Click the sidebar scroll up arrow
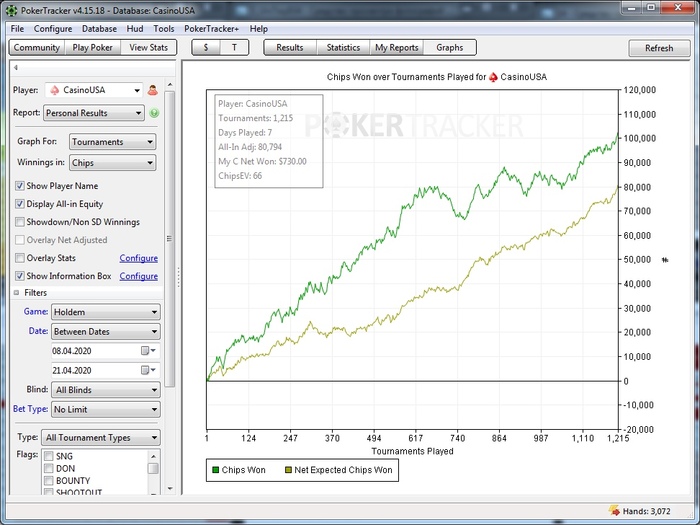700x525 pixels. coord(170,84)
